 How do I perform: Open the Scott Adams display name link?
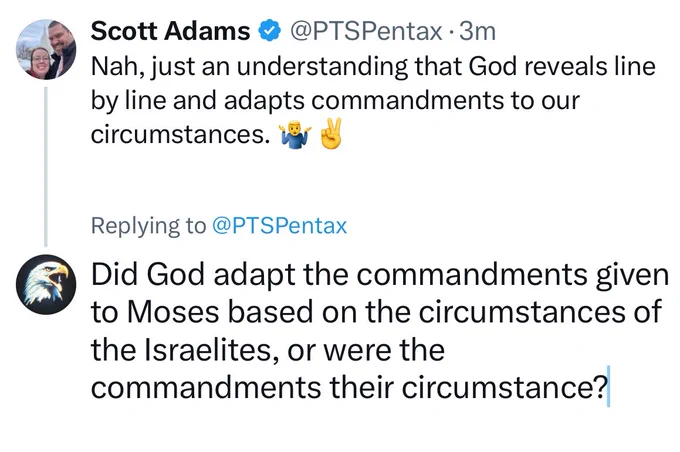[170, 31]
